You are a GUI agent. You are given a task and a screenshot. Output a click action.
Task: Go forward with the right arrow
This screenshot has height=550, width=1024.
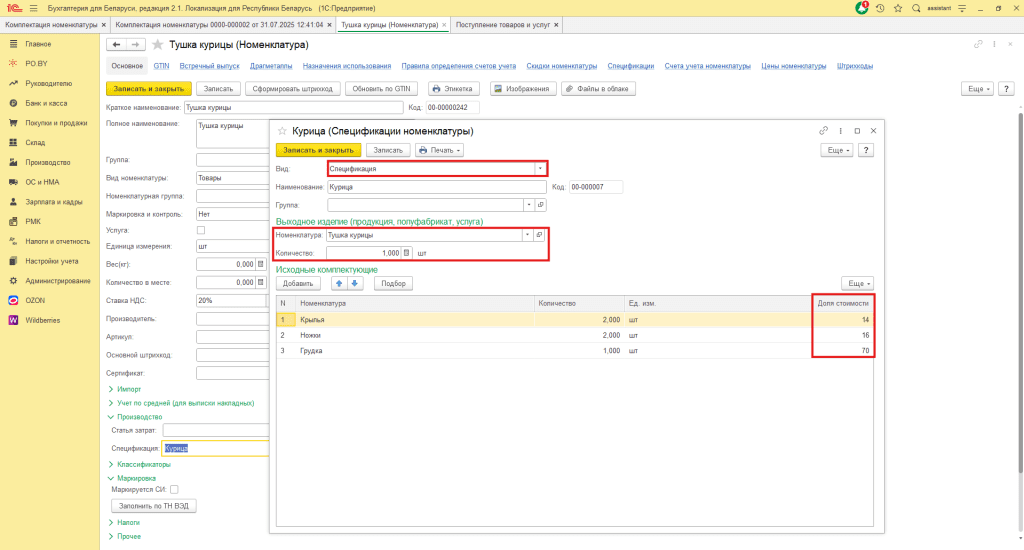pos(135,44)
